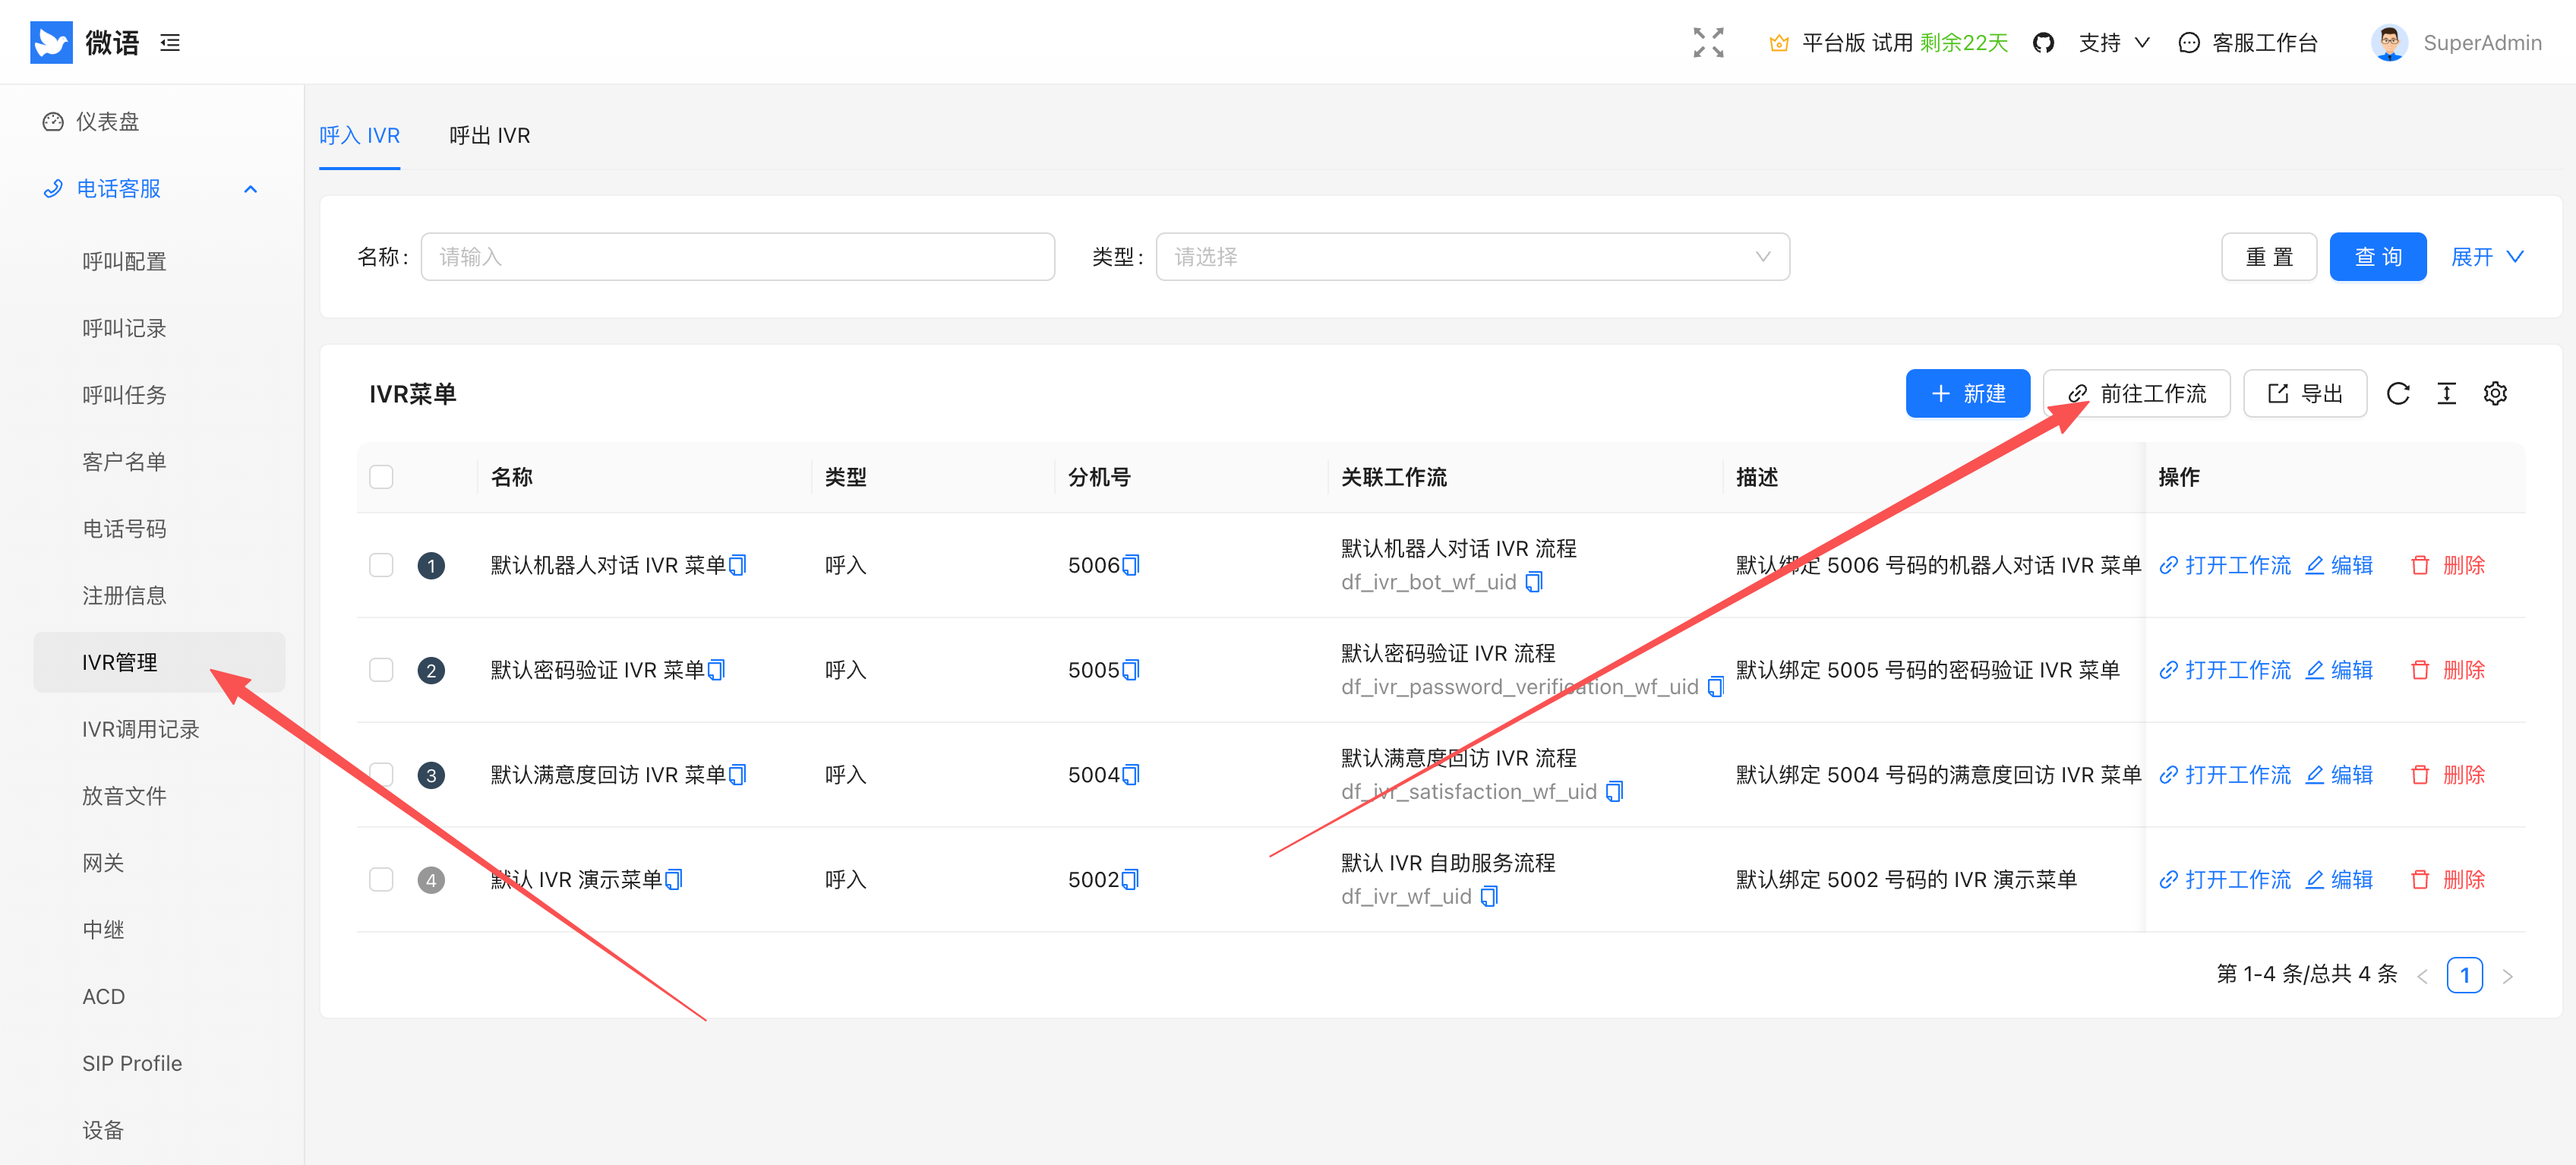The image size is (2576, 1165).
Task: Open 网关 in sidebar
Action: coord(103,863)
